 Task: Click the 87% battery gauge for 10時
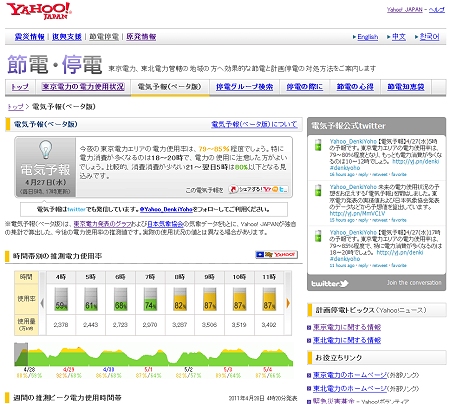(239, 299)
